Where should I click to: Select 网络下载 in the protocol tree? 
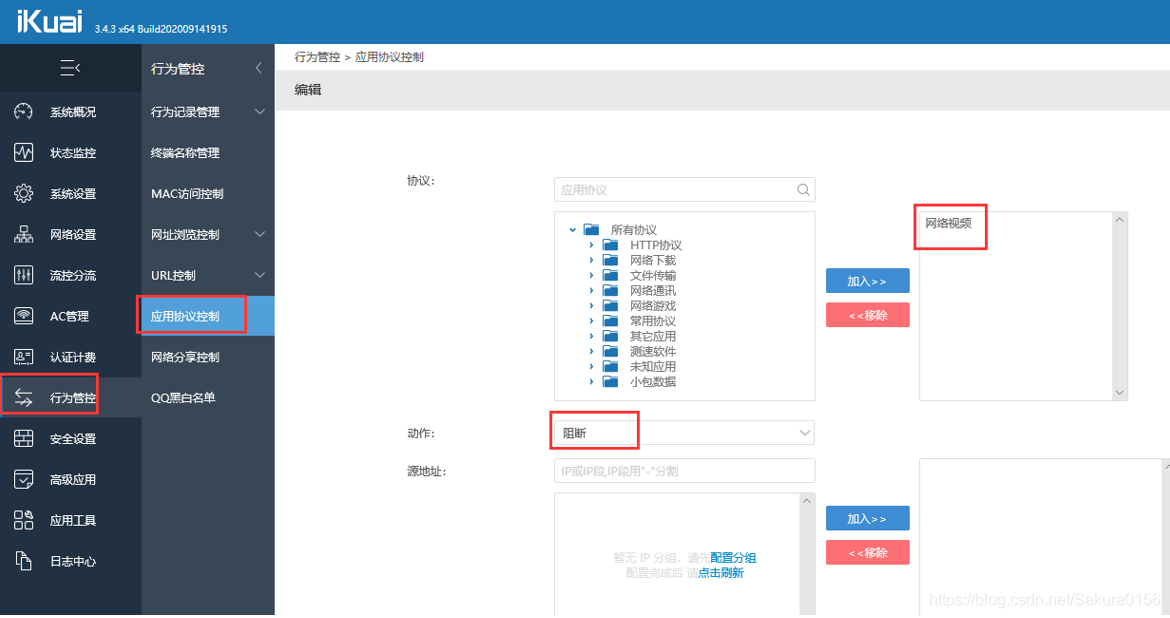[x=653, y=260]
